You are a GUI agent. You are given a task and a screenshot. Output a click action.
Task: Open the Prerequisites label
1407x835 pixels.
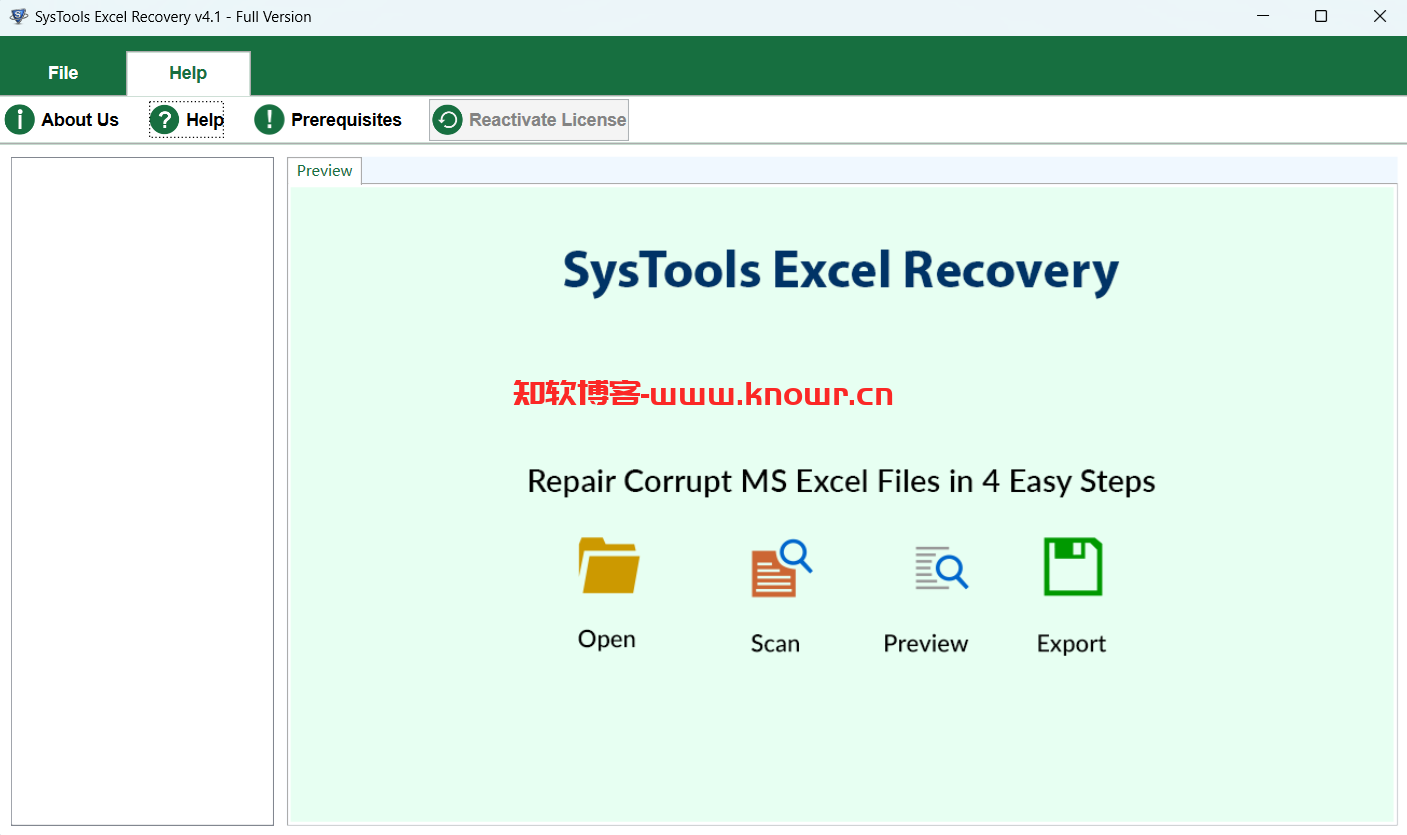346,120
